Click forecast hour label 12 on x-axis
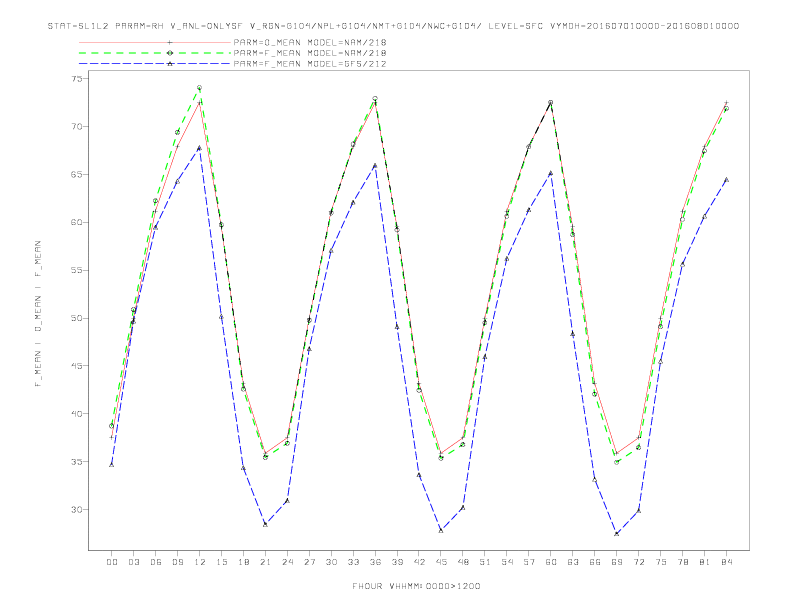Screen dimensions: 792x612 200,562
